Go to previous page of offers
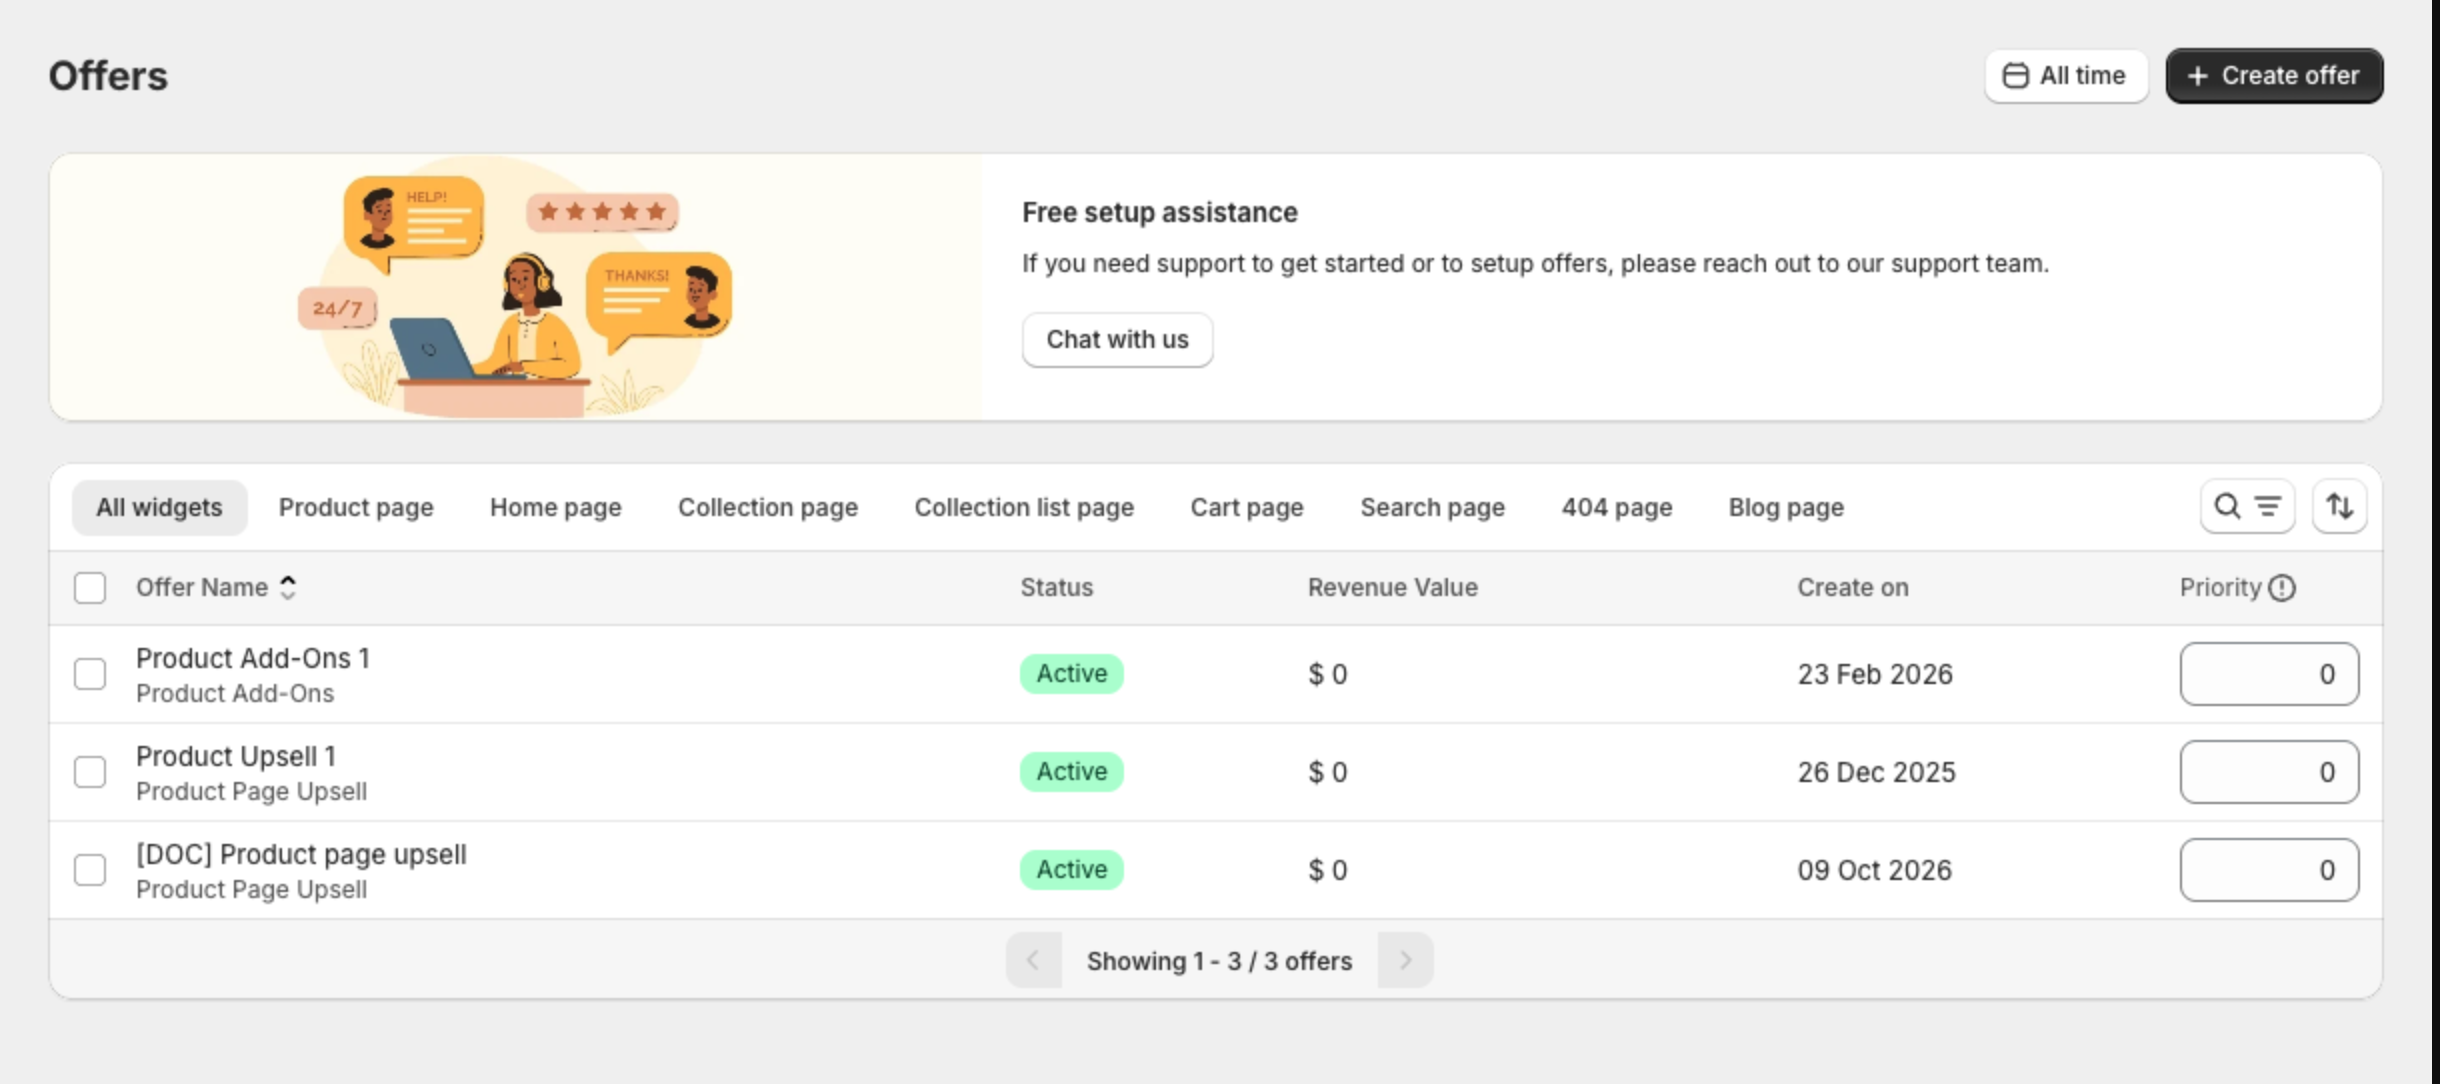Viewport: 2440px width, 1084px height. pos(1034,961)
